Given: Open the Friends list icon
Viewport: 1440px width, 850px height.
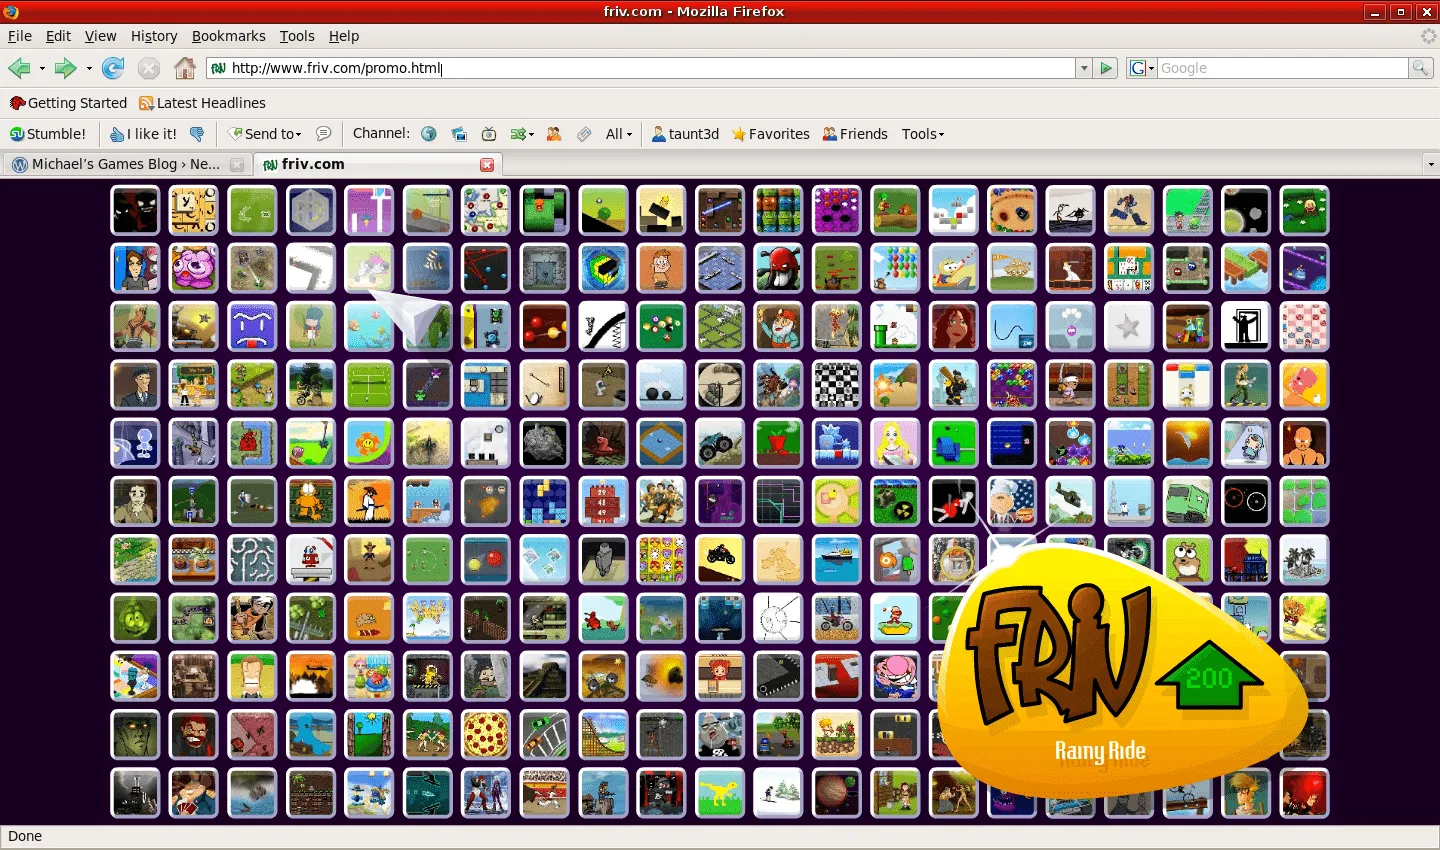Looking at the screenshot, I should pos(828,133).
